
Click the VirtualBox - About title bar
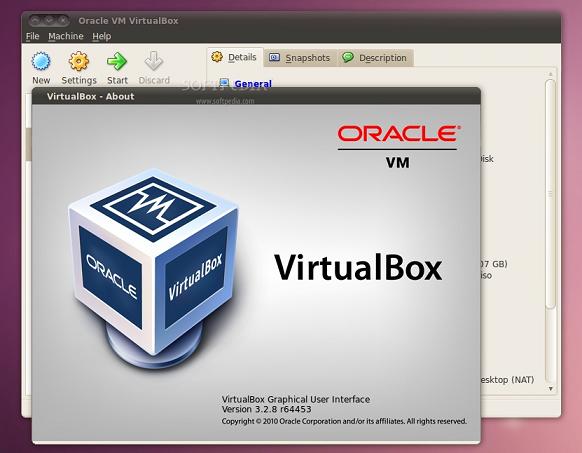tap(256, 97)
